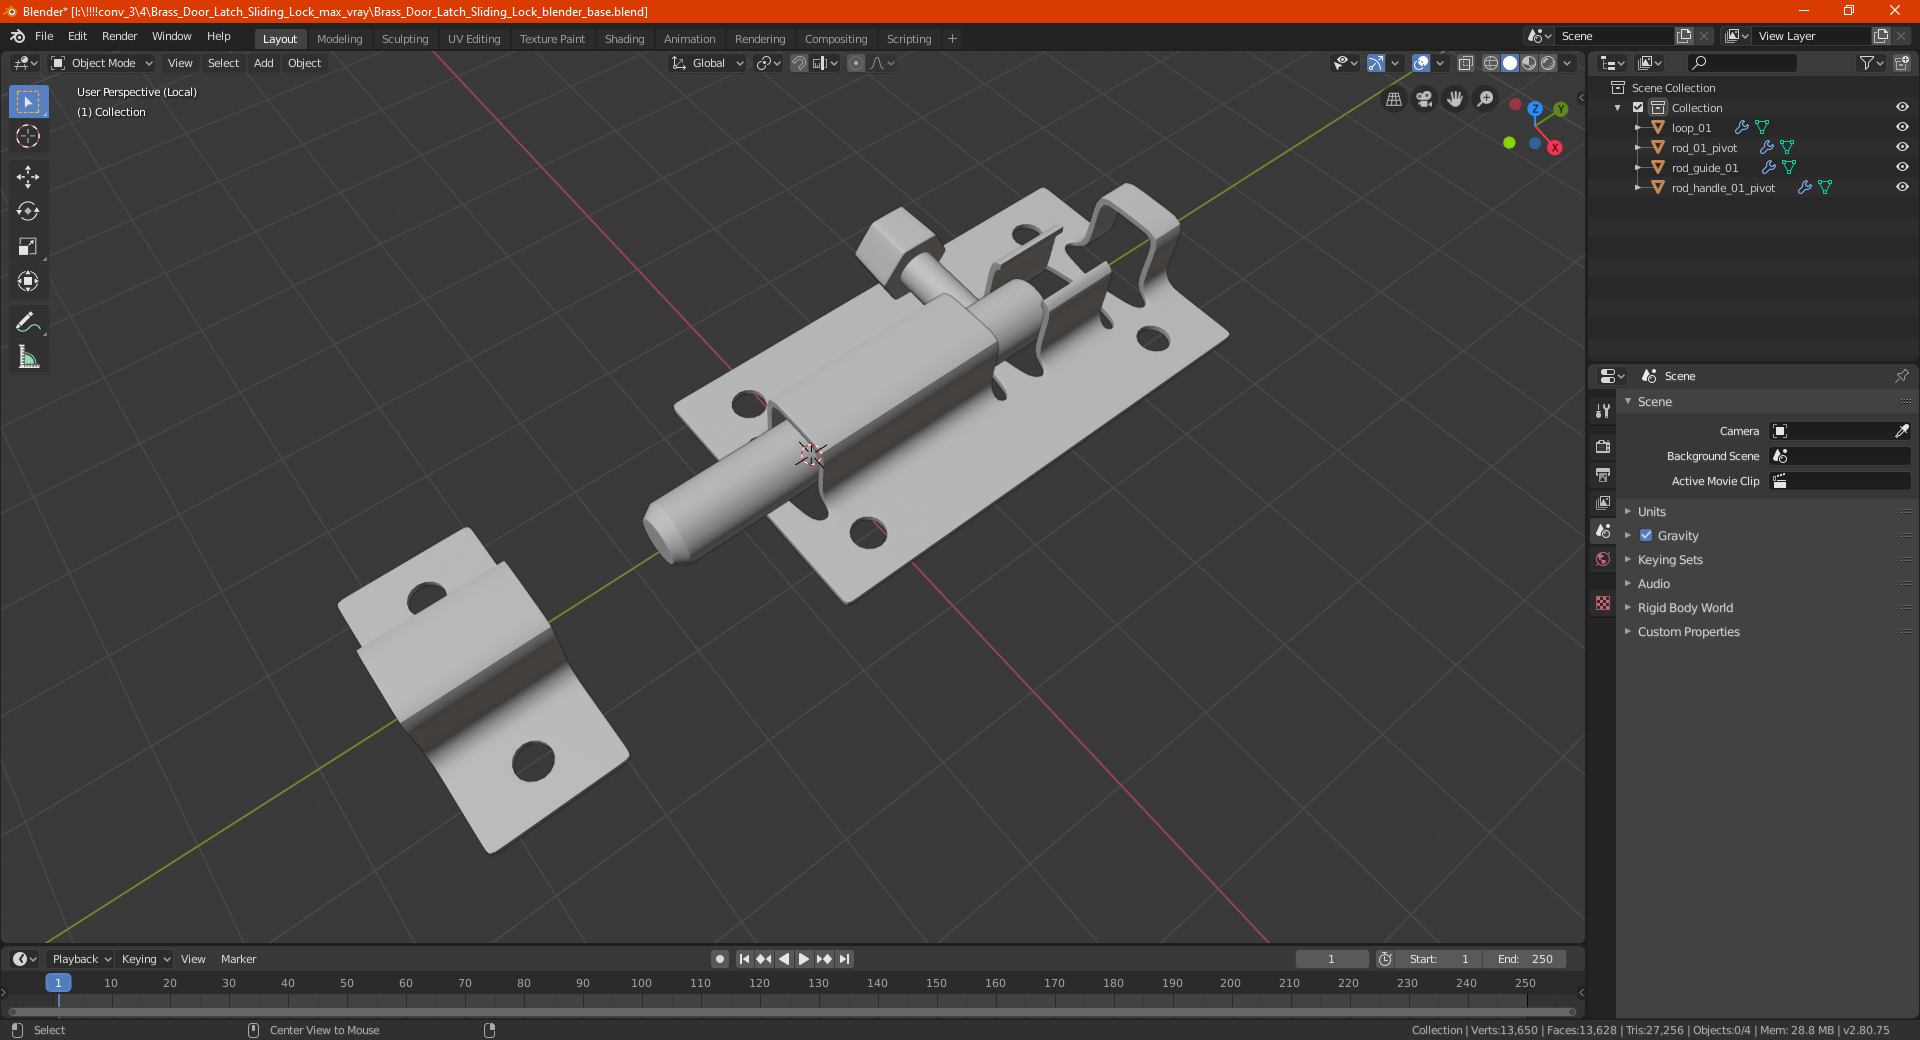Image resolution: width=1920 pixels, height=1040 pixels.
Task: Toggle viewport overlays
Action: pos(1421,63)
